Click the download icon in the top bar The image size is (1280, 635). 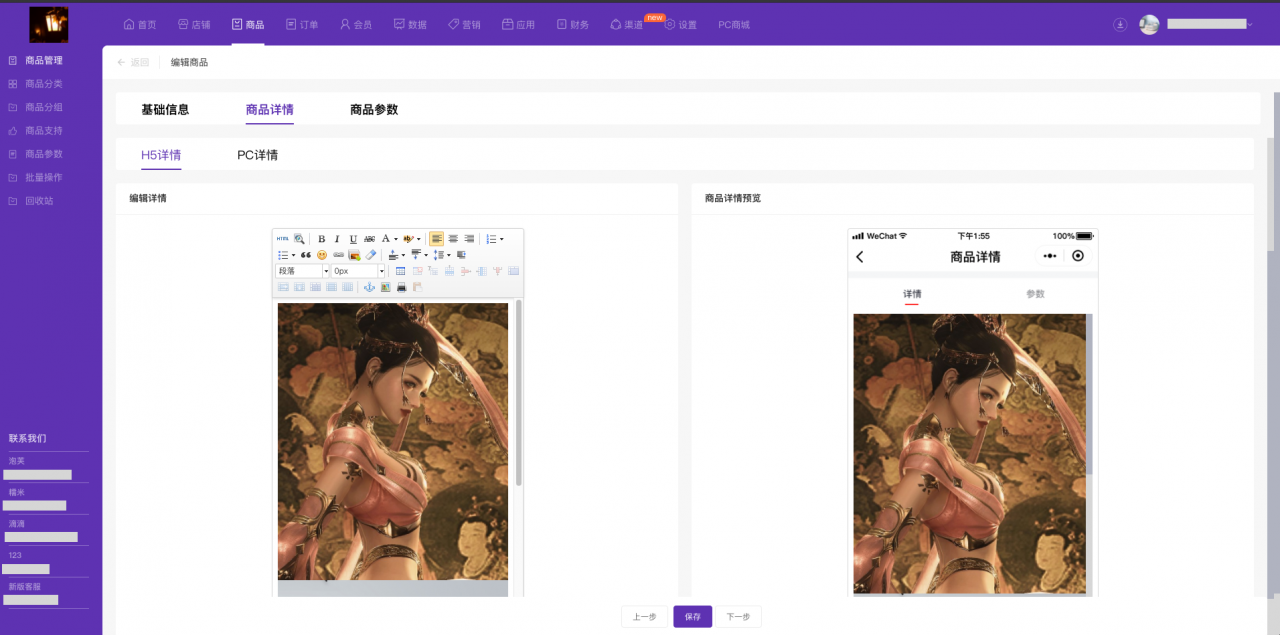coord(1120,24)
